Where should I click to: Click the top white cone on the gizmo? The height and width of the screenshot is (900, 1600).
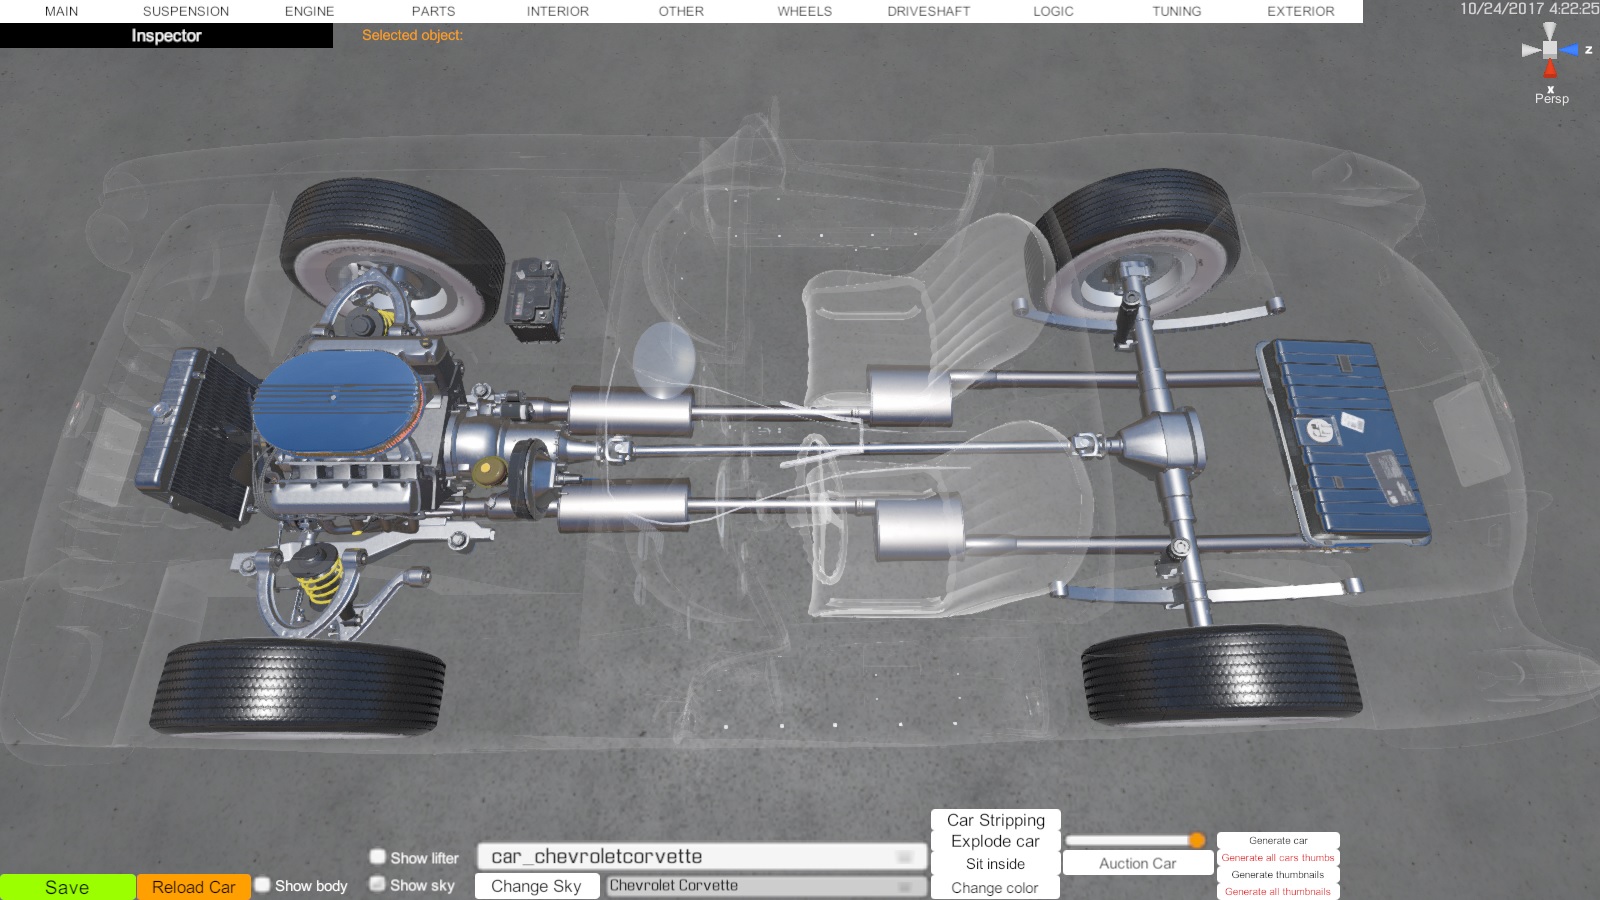click(x=1549, y=30)
